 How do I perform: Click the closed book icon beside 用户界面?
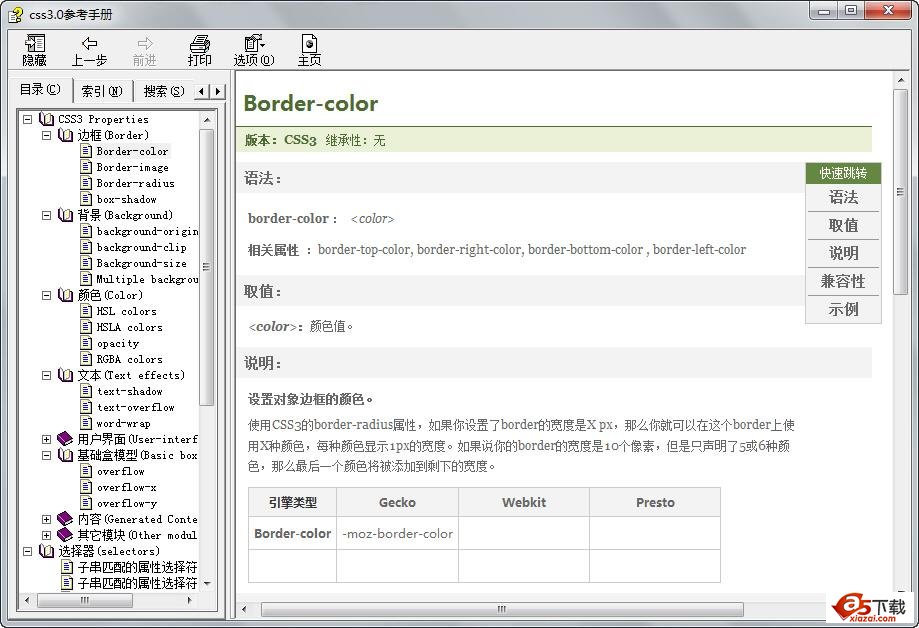[x=65, y=439]
